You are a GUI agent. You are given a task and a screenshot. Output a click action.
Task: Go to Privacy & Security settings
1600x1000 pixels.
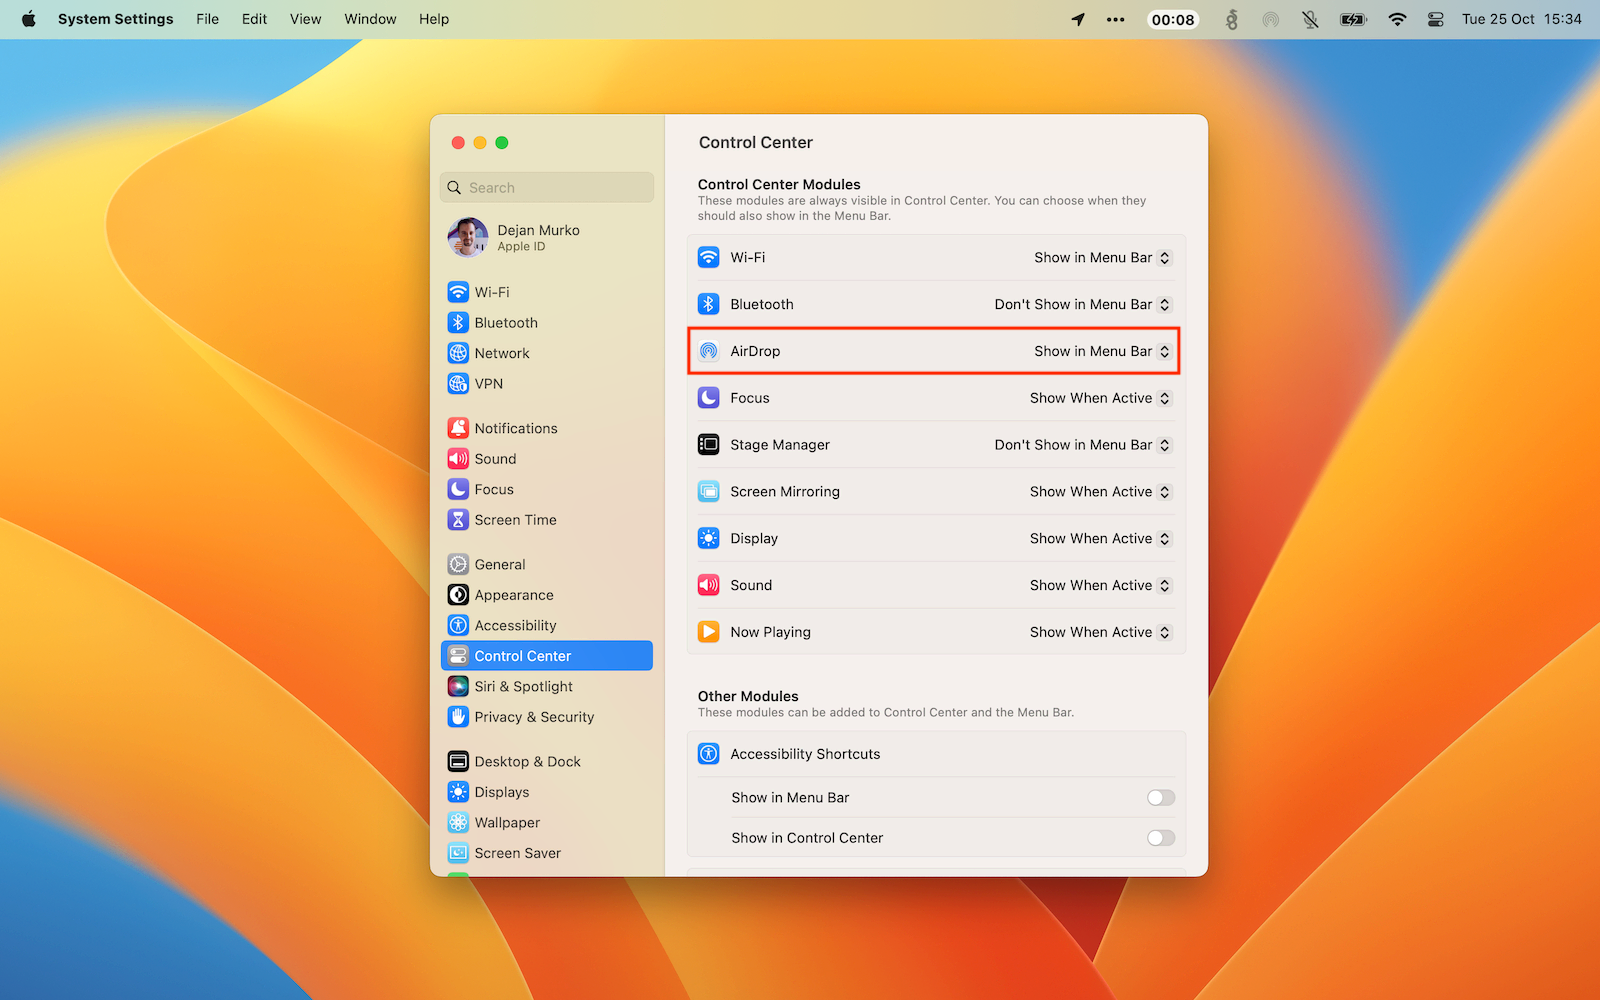click(x=534, y=717)
